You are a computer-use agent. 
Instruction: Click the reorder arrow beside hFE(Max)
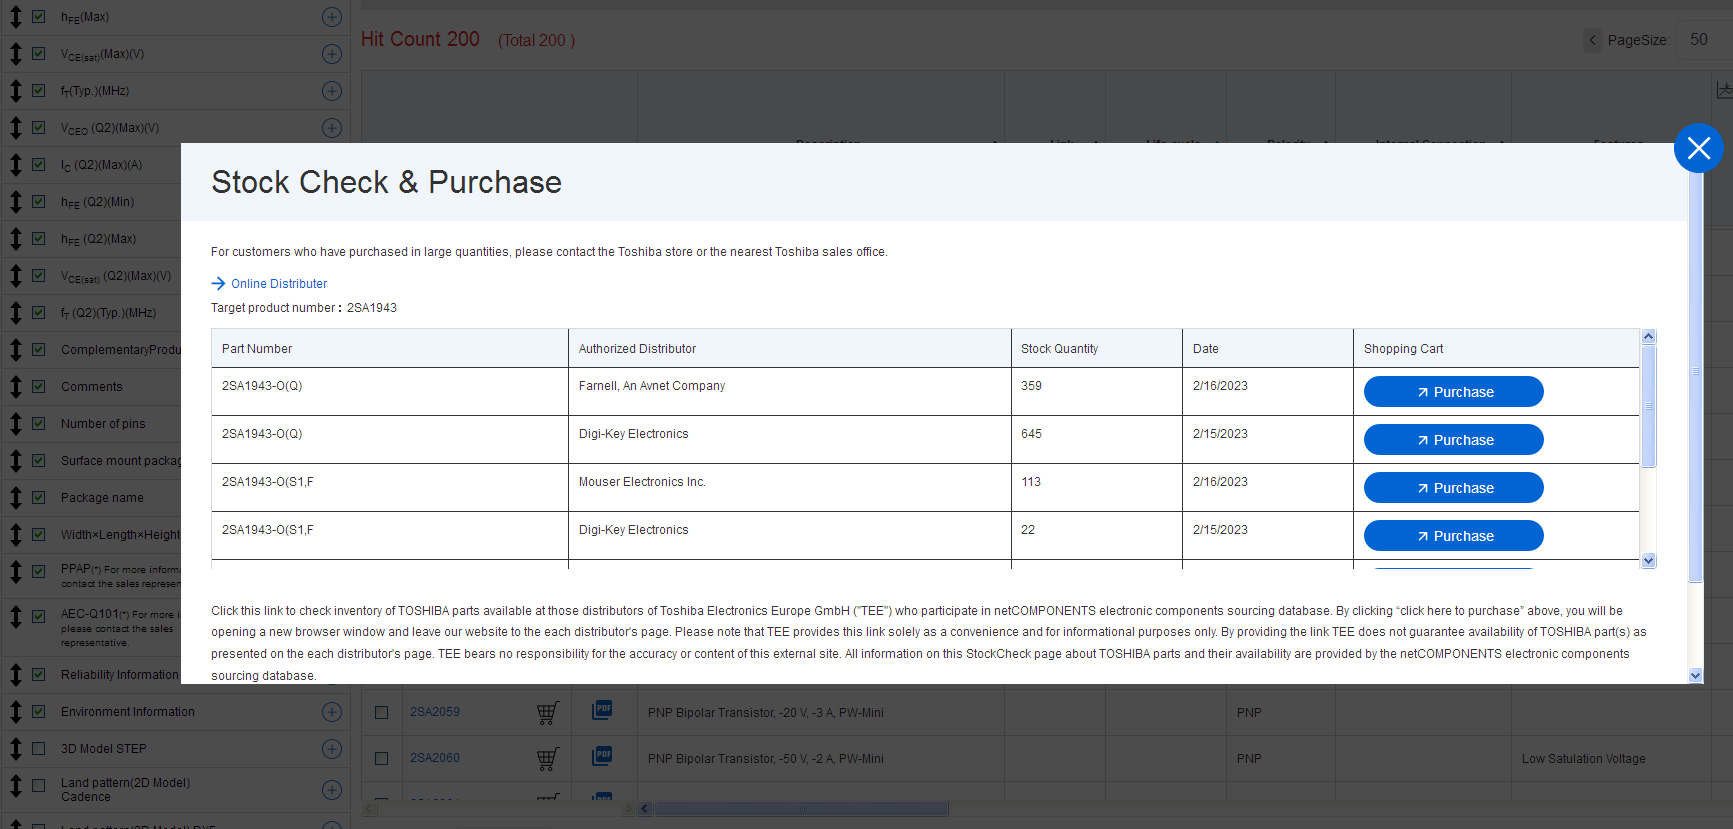(16, 17)
